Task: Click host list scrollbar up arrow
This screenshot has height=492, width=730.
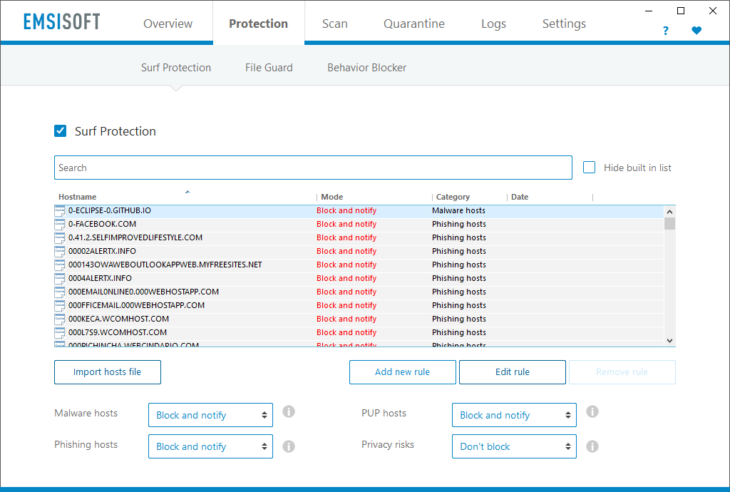Action: coord(669,211)
